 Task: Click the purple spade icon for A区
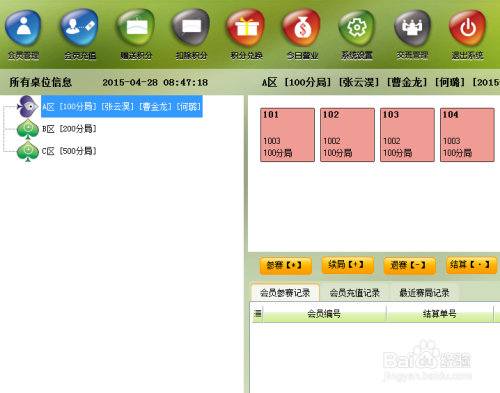(28, 106)
